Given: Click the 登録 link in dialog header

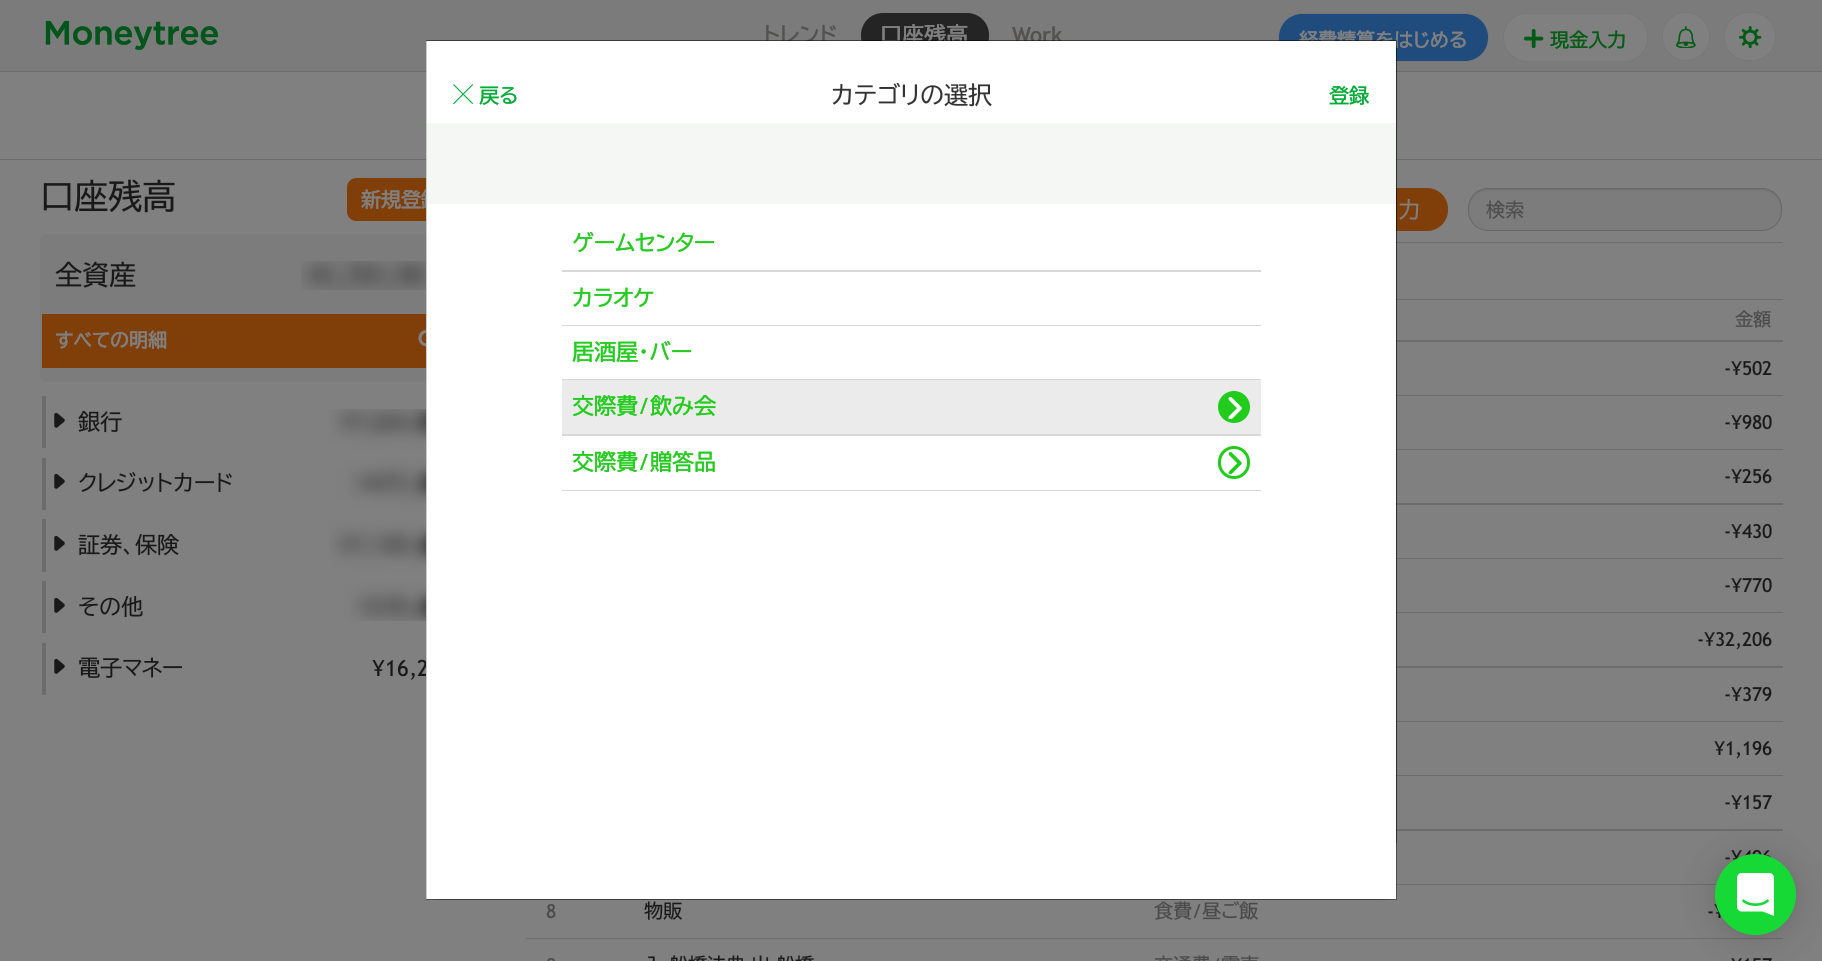Looking at the screenshot, I should tap(1348, 95).
